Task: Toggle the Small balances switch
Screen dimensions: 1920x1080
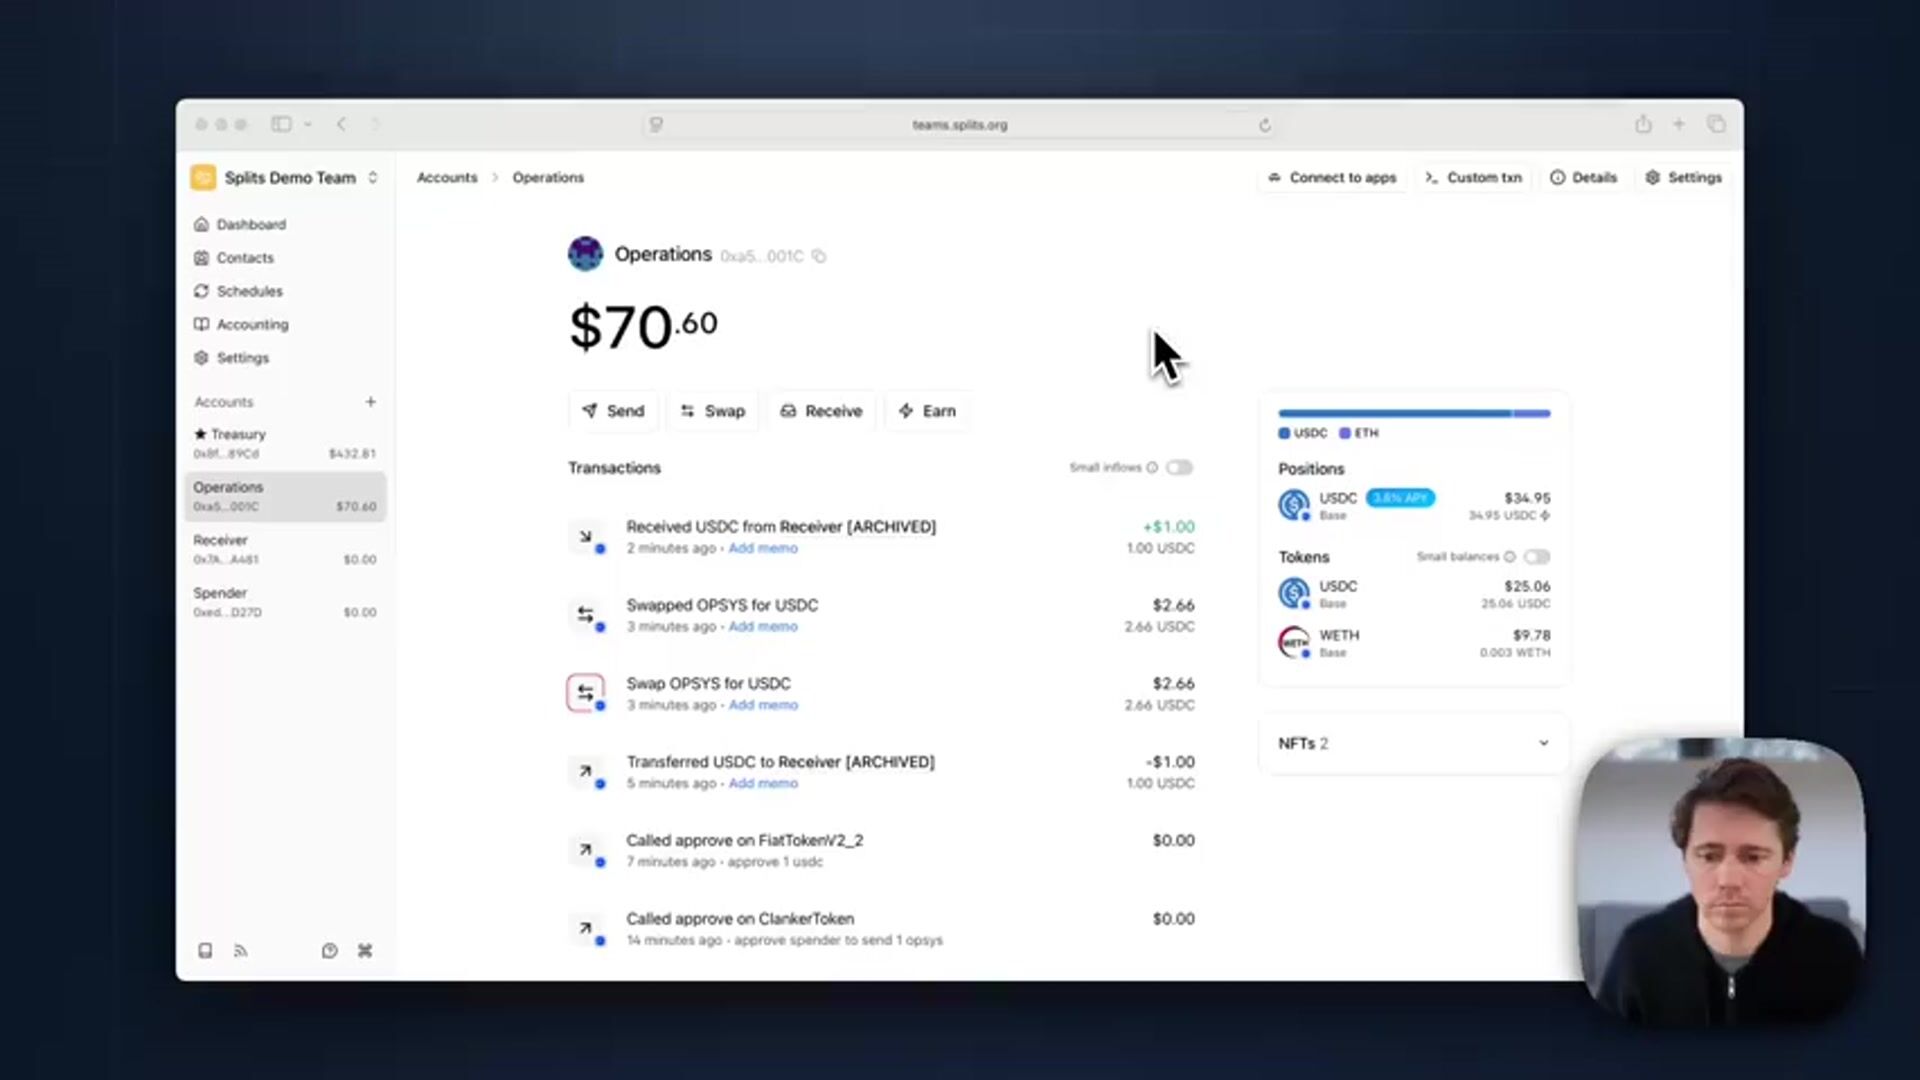Action: pyautogui.click(x=1537, y=557)
